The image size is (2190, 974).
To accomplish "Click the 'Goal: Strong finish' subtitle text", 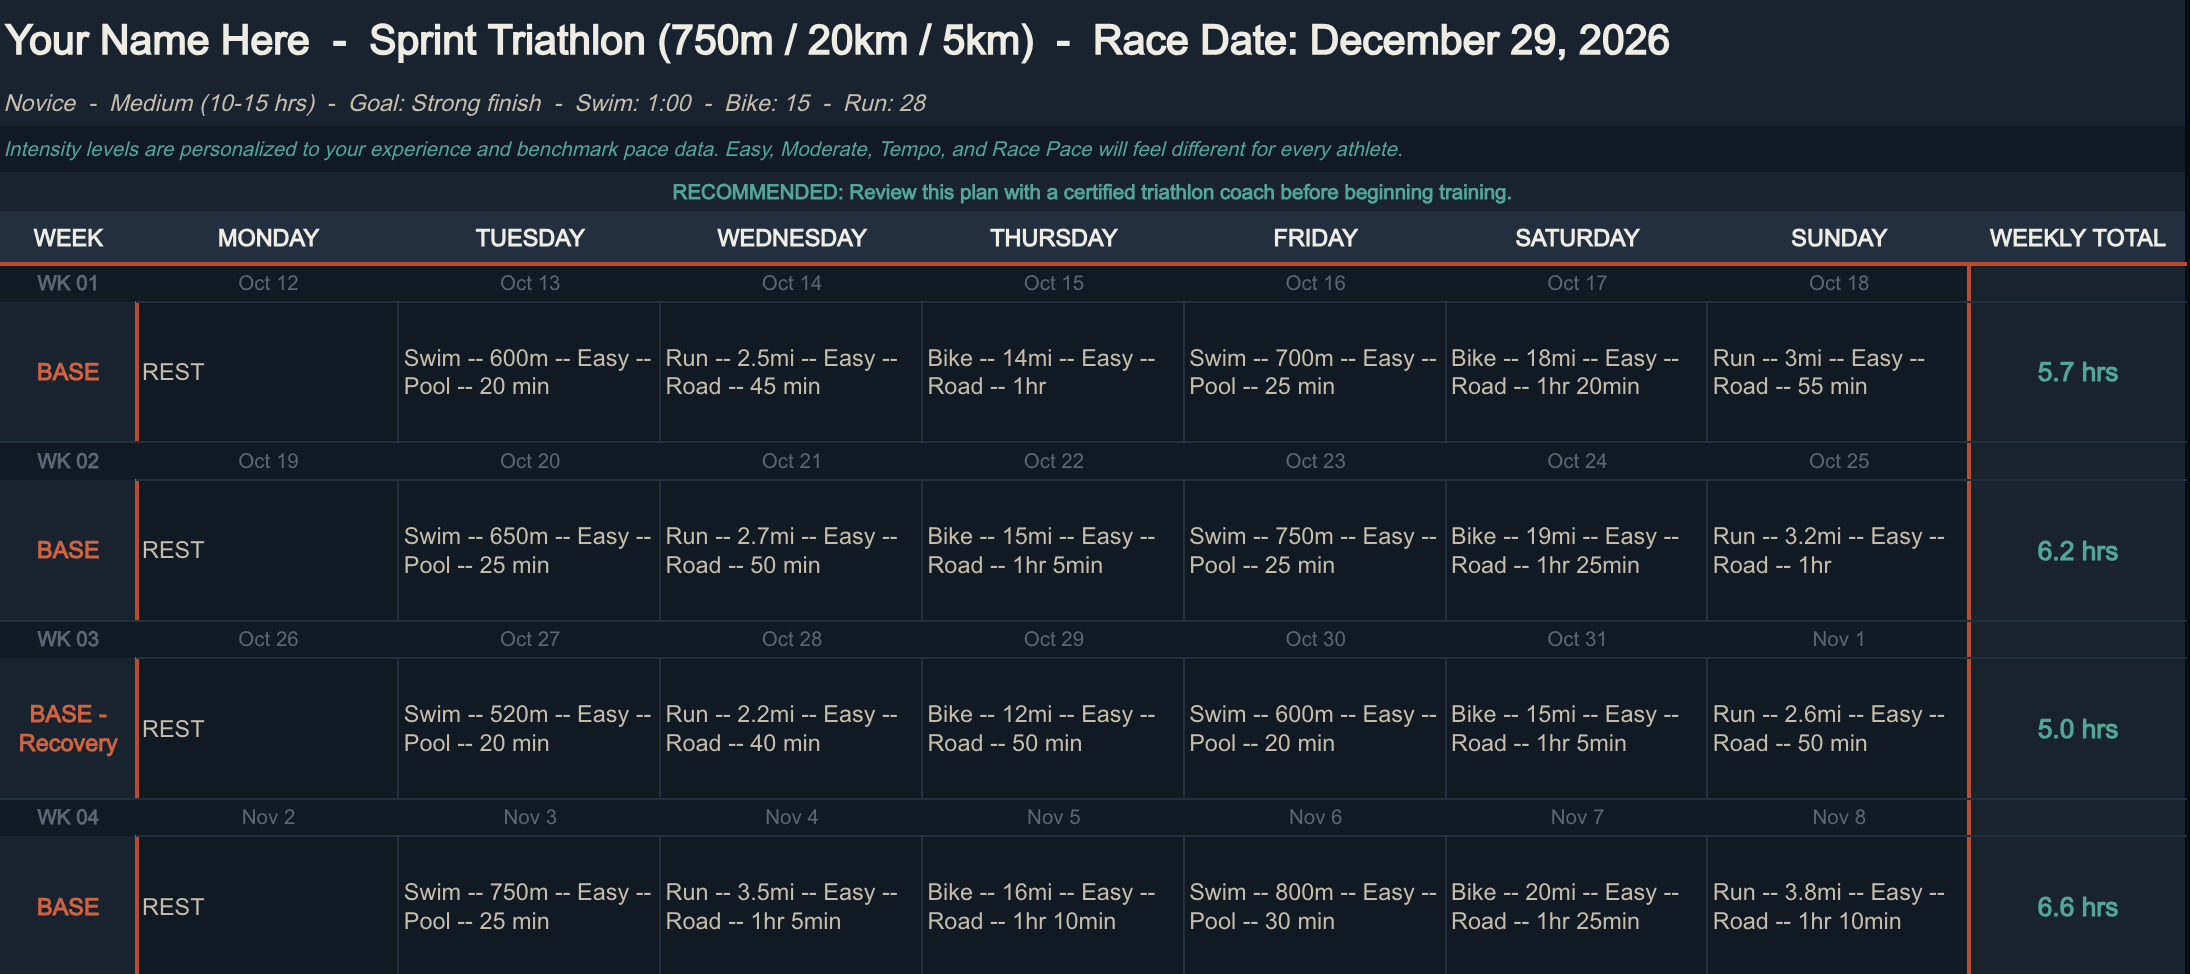I will [445, 103].
